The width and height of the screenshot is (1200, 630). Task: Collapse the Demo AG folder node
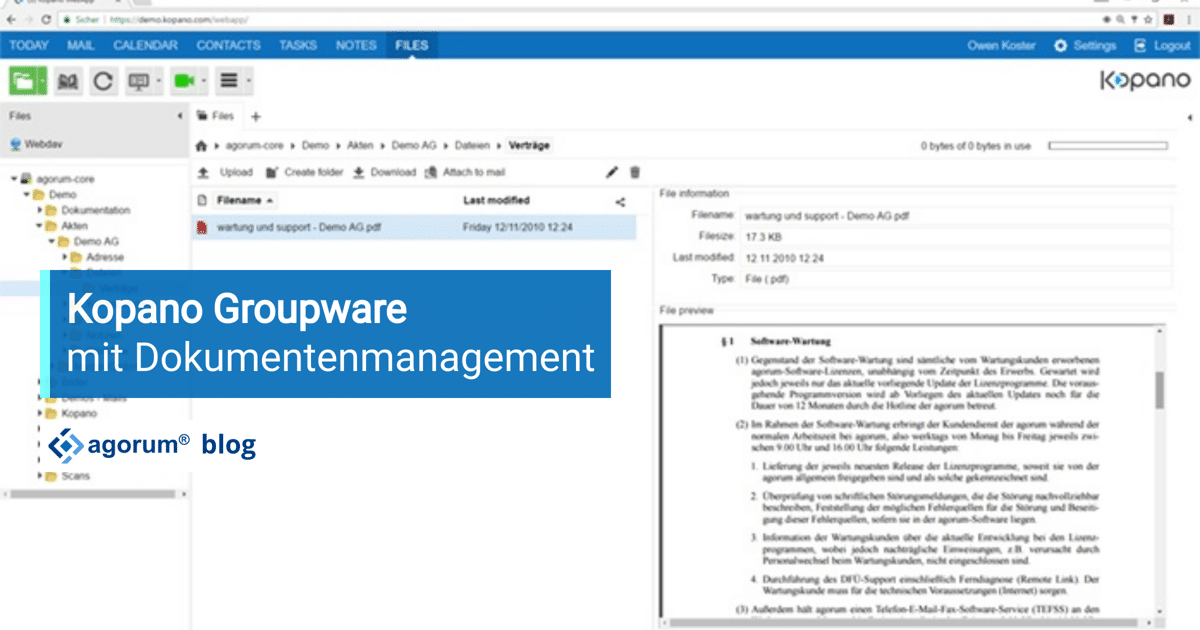coord(51,242)
